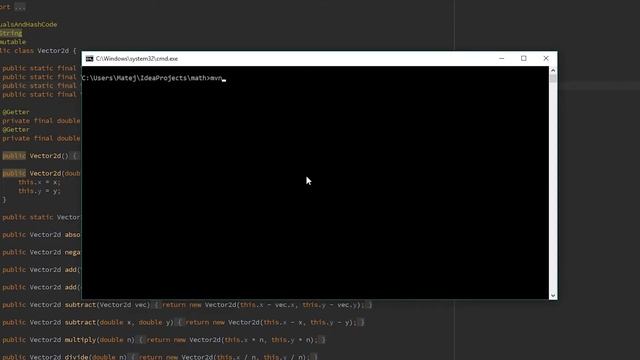Click the folded import line in the editor
The image size is (640, 360).
coord(13,7)
